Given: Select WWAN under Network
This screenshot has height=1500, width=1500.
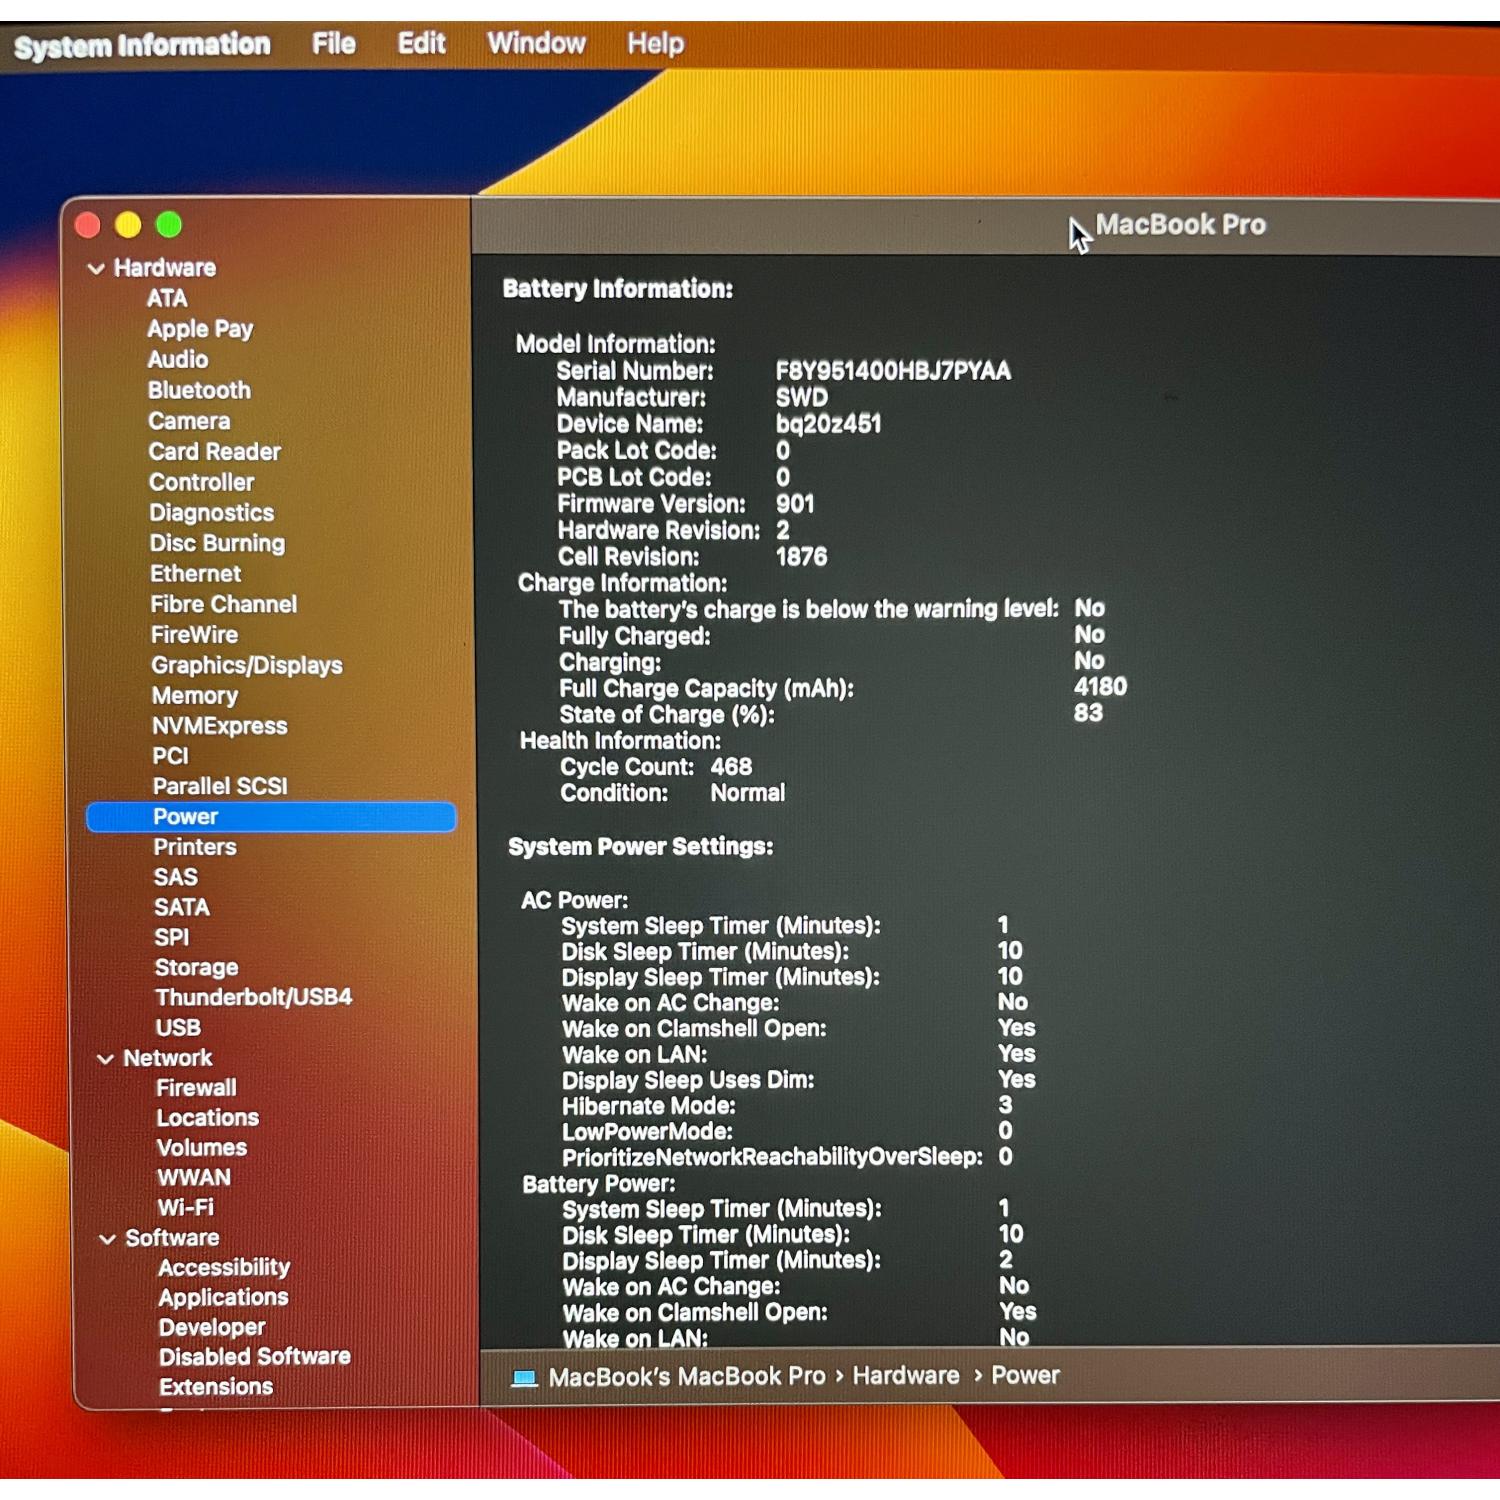Looking at the screenshot, I should (x=194, y=1178).
